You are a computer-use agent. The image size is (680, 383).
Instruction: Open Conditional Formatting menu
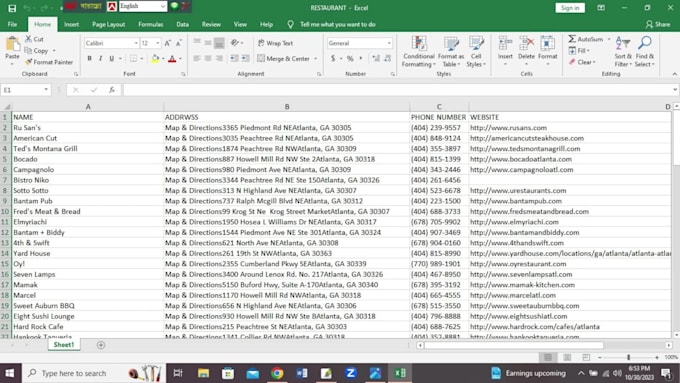click(418, 52)
